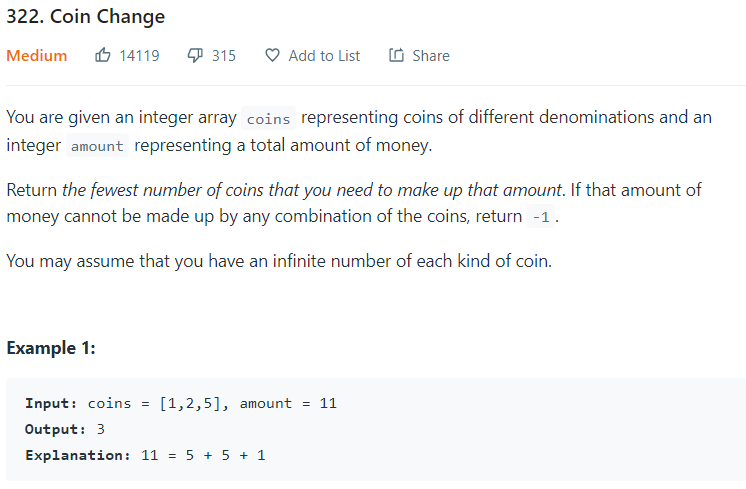The image size is (746, 489).
Task: Click the Input line in example box
Action: coord(181,403)
